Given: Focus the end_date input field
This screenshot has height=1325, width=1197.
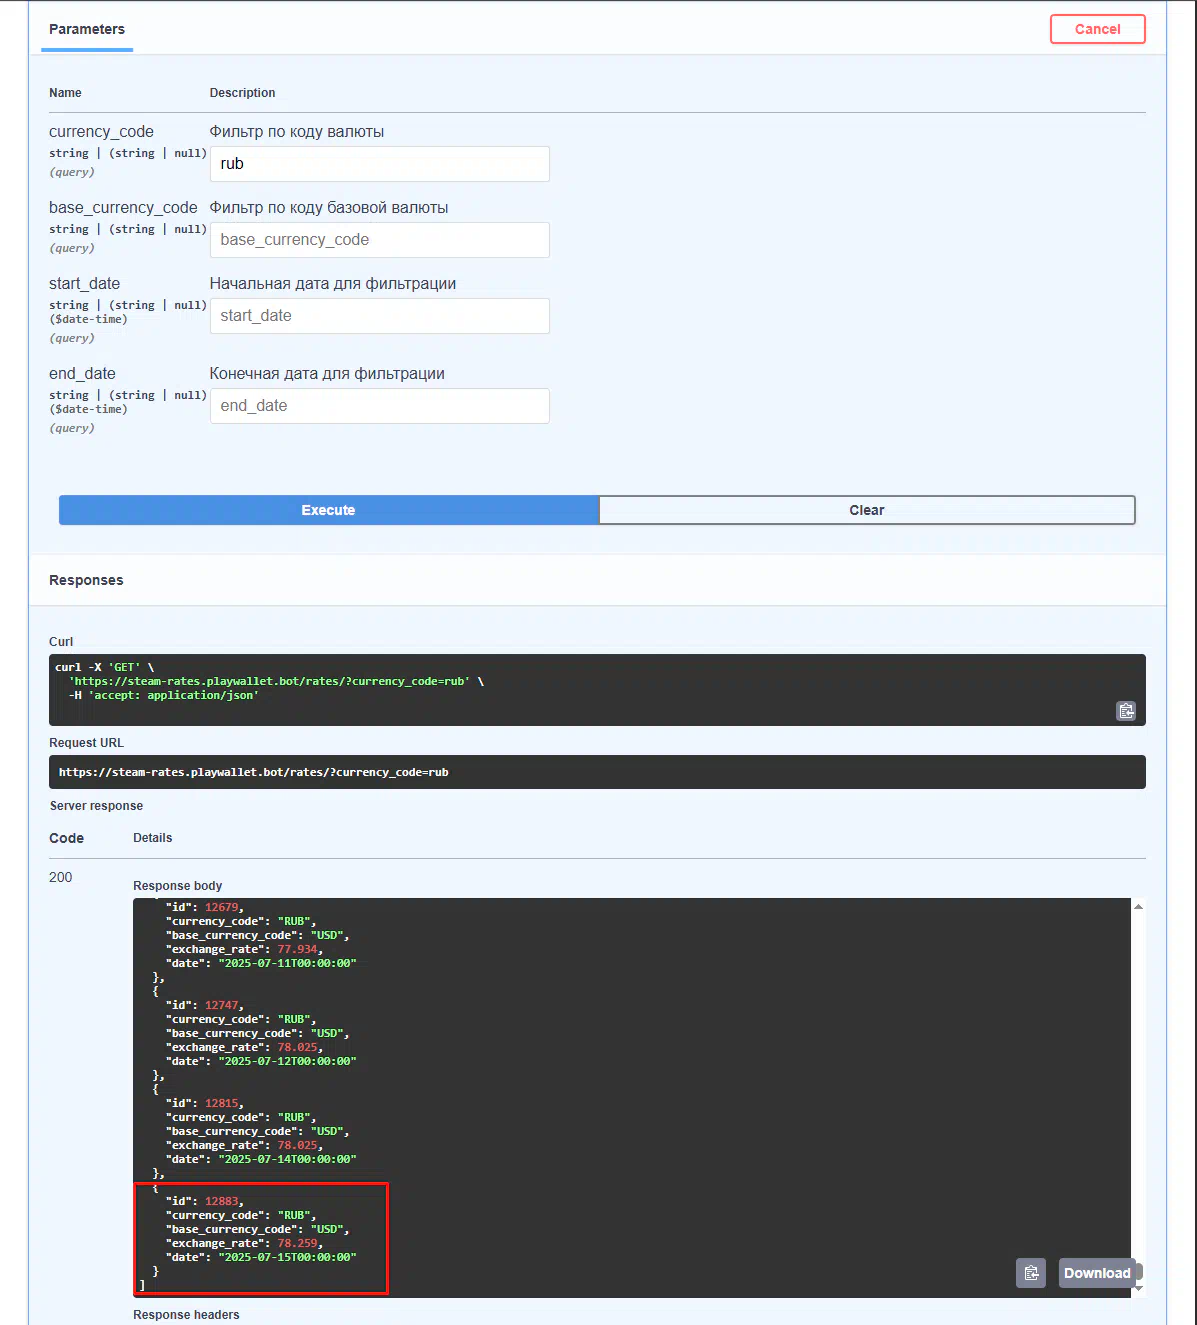Looking at the screenshot, I should tap(380, 406).
